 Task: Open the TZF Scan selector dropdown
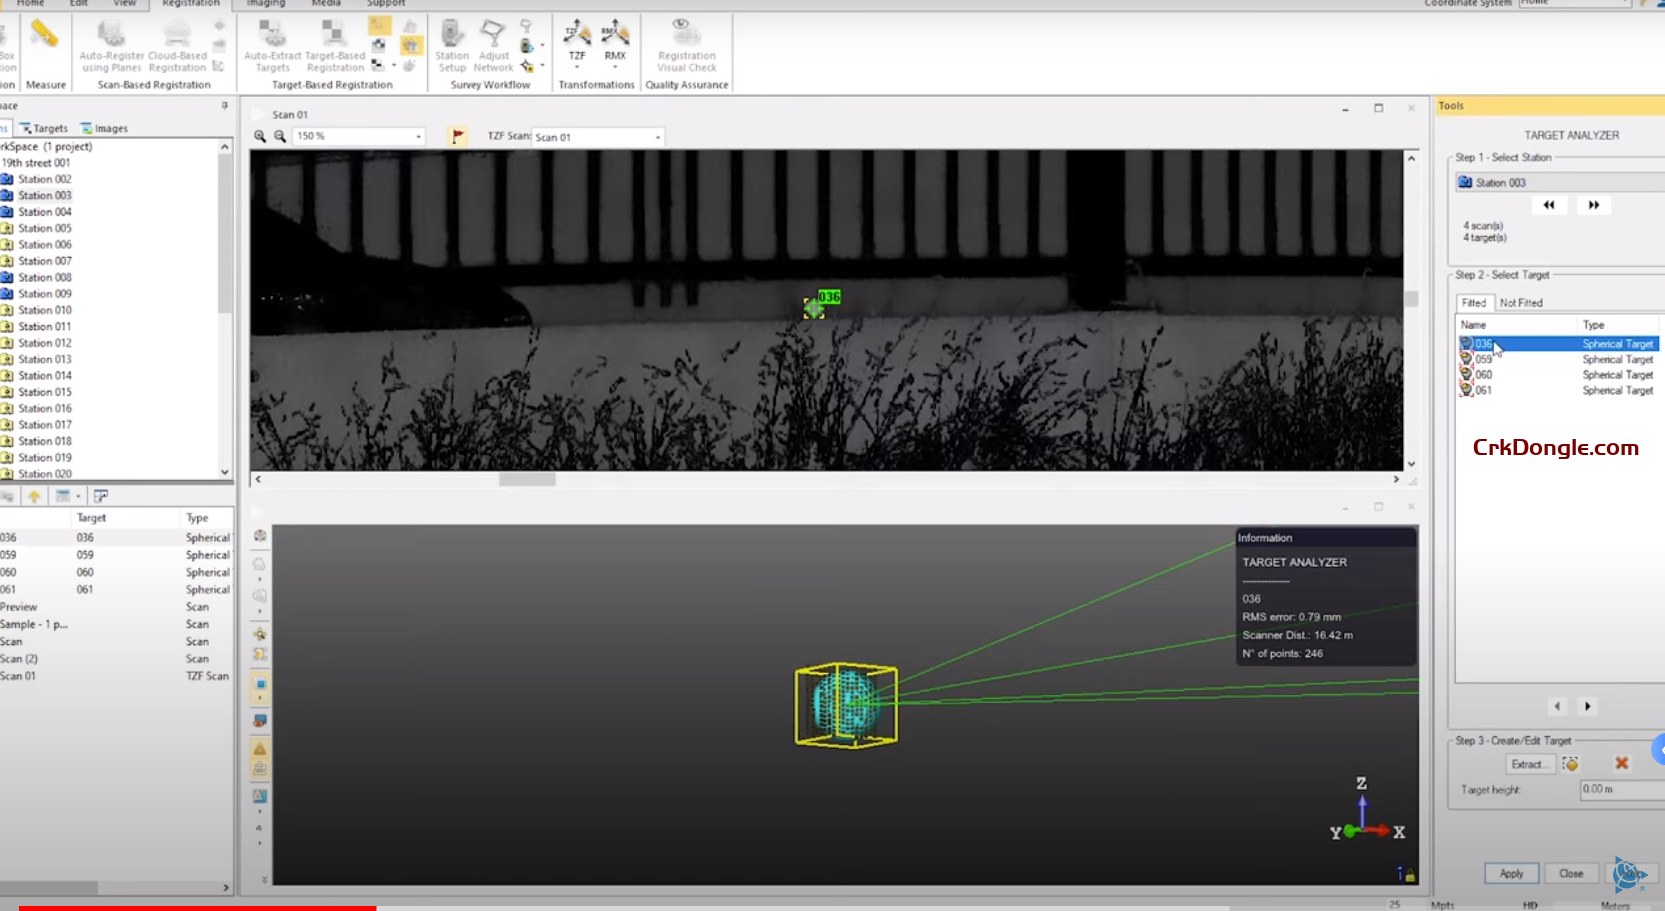(657, 136)
